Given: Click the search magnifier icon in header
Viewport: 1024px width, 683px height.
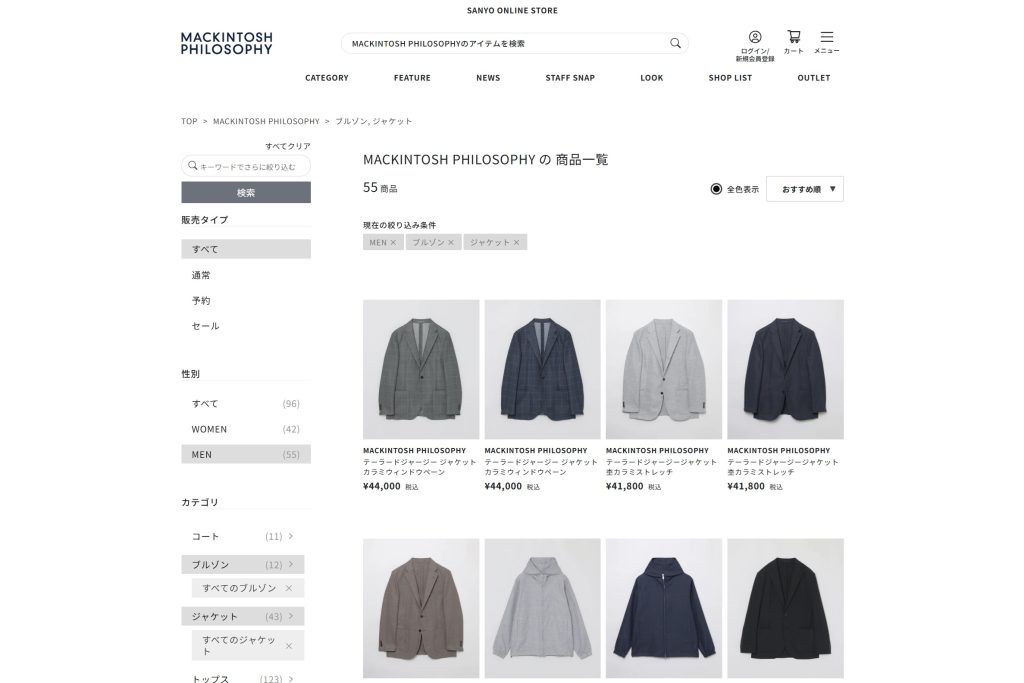Looking at the screenshot, I should 675,43.
